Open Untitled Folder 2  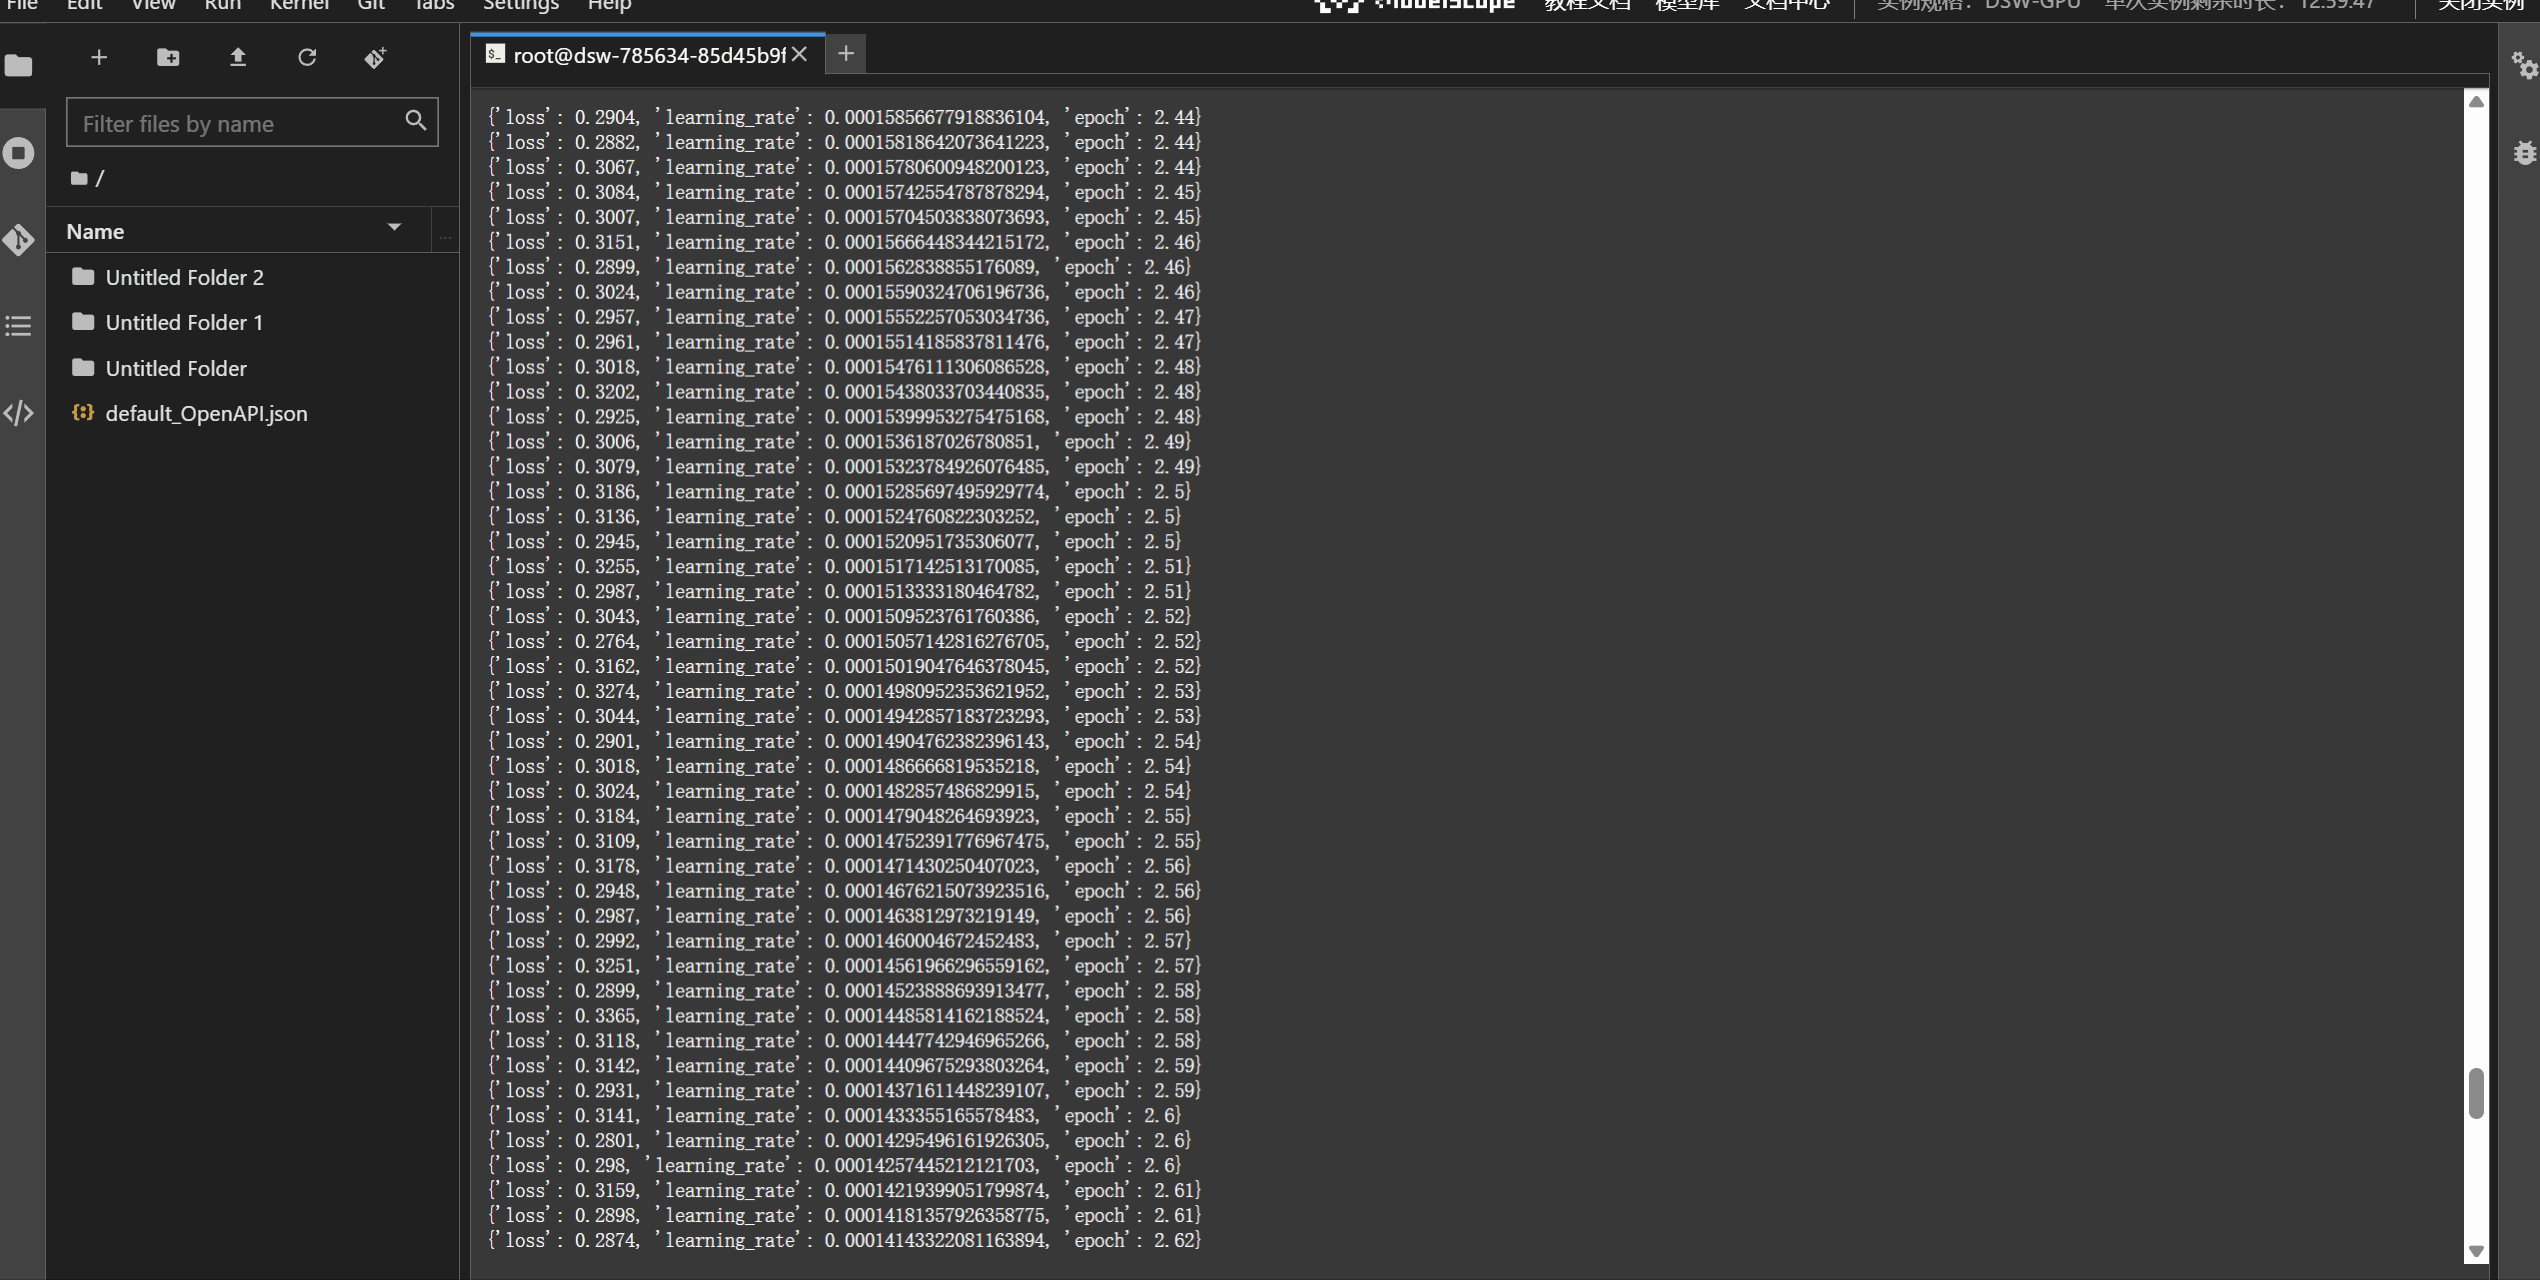click(x=184, y=277)
